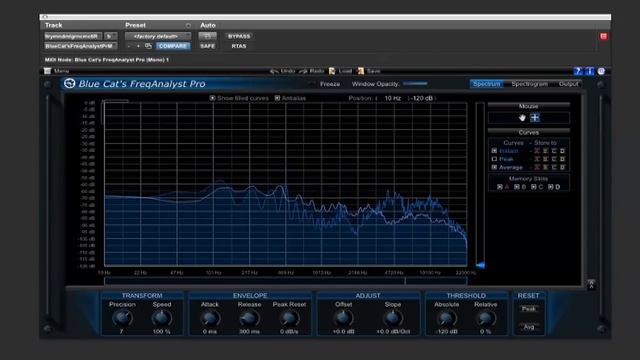Click the previous preset minus button
640x360 pixels.
(129, 46)
